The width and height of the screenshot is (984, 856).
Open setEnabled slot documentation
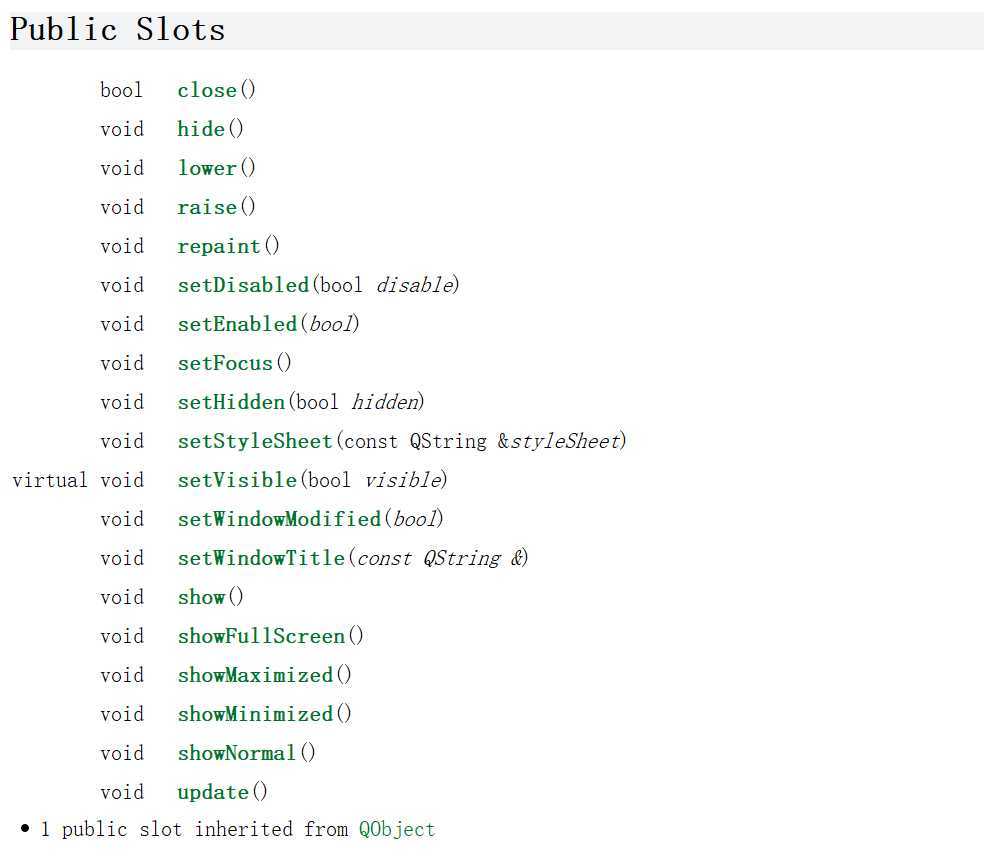point(237,324)
